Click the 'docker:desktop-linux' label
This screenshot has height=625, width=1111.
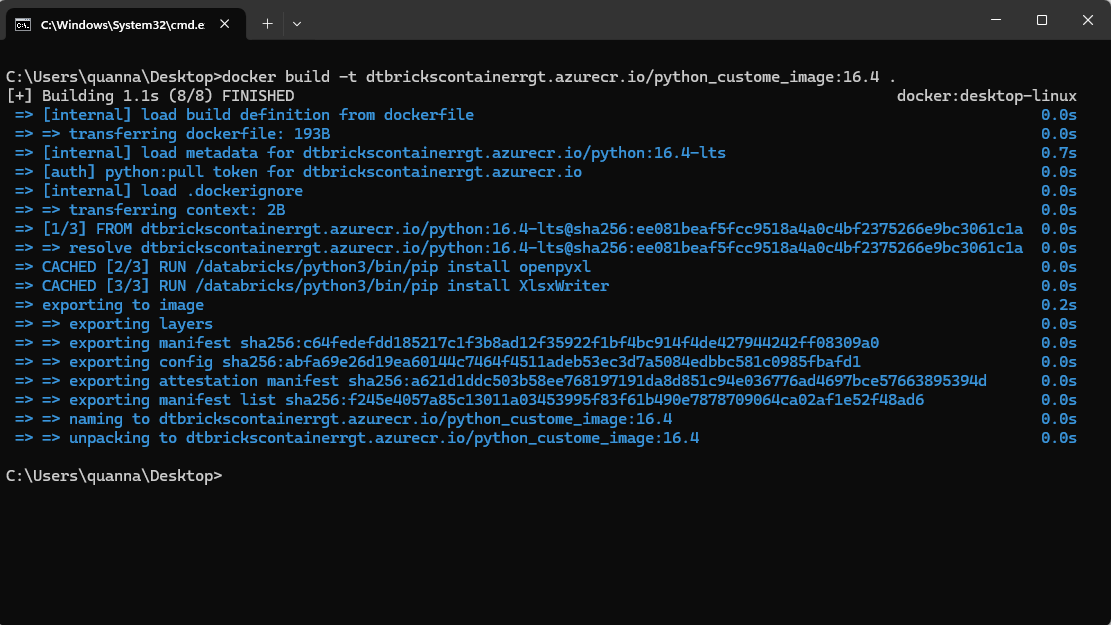pyautogui.click(x=986, y=96)
